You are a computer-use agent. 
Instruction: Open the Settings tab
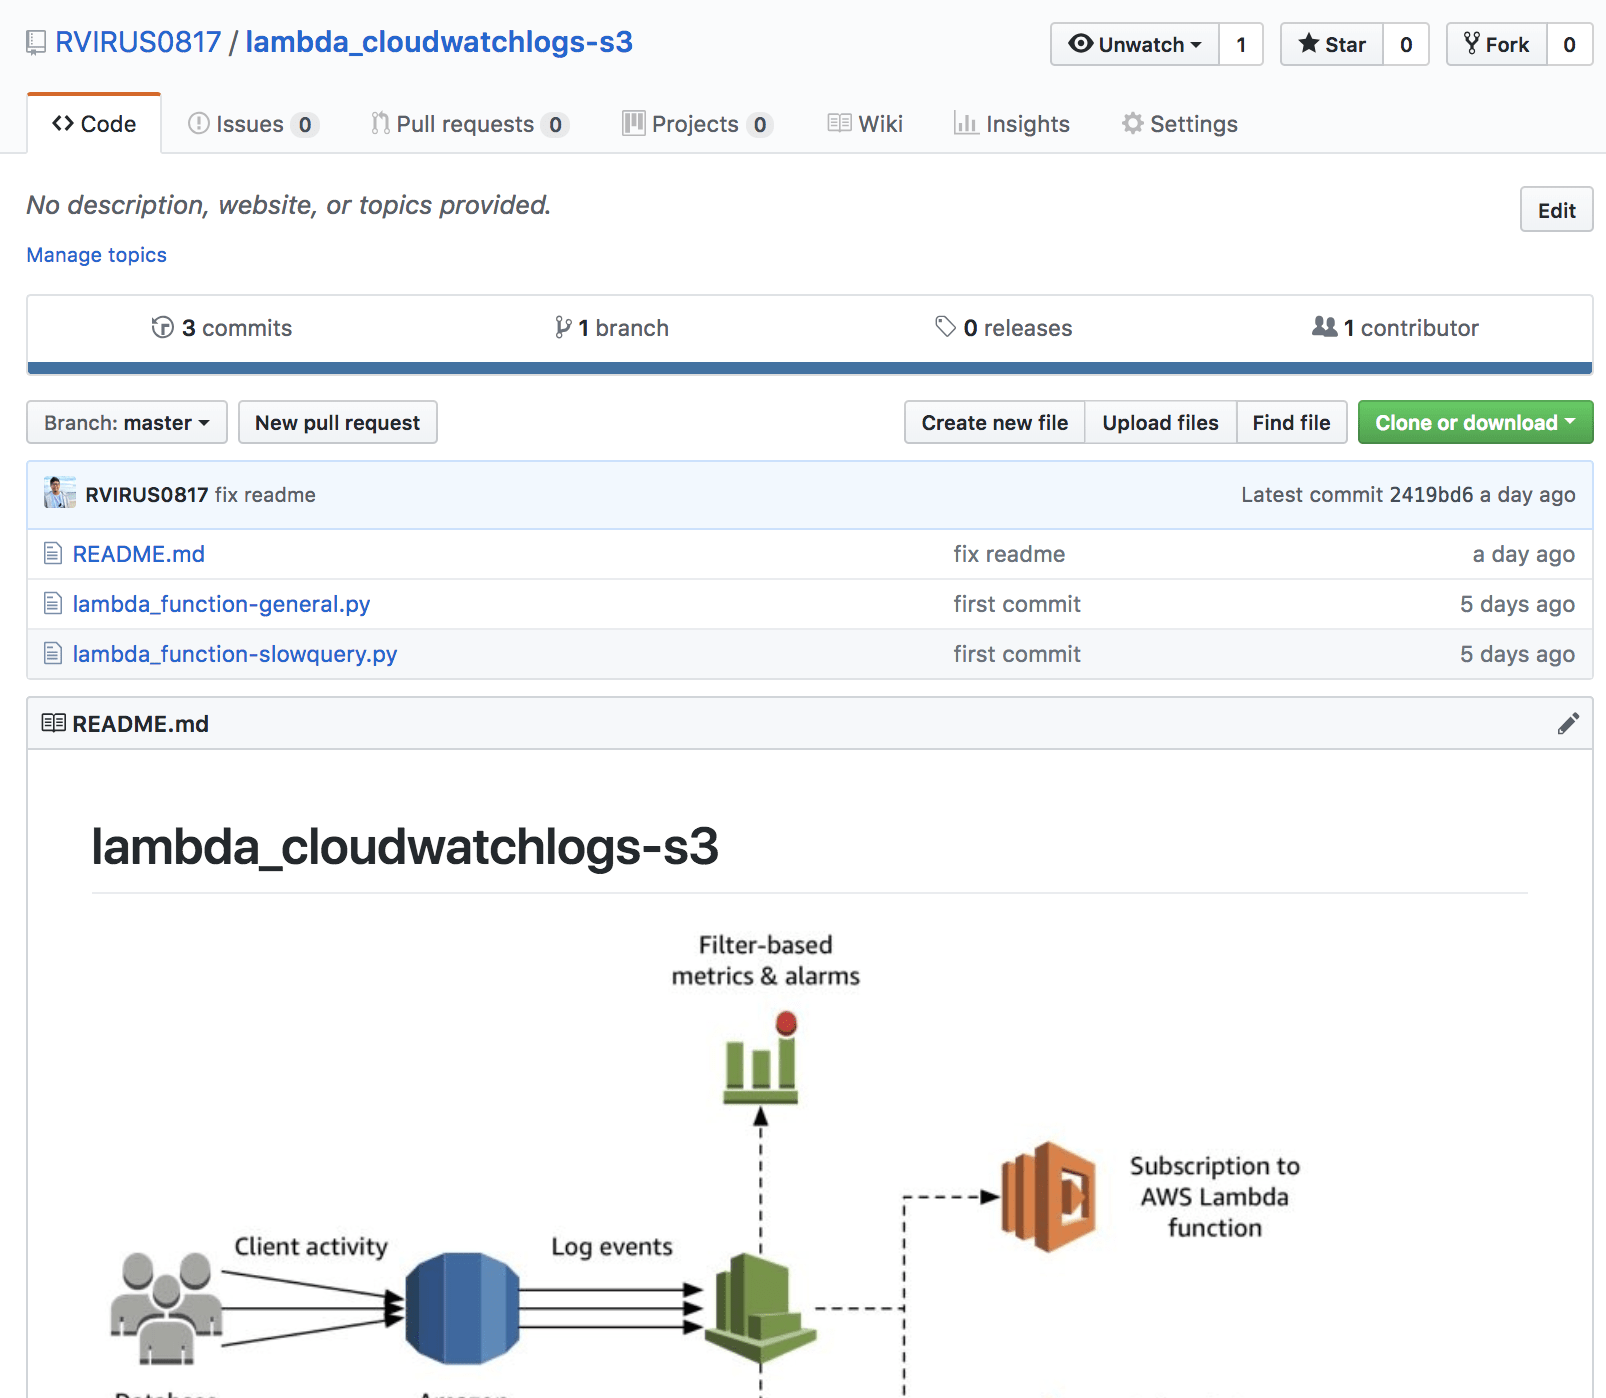(1180, 124)
